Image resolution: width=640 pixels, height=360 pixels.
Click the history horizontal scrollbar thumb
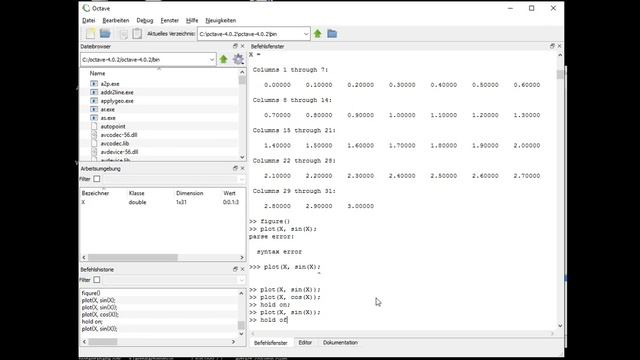103,342
